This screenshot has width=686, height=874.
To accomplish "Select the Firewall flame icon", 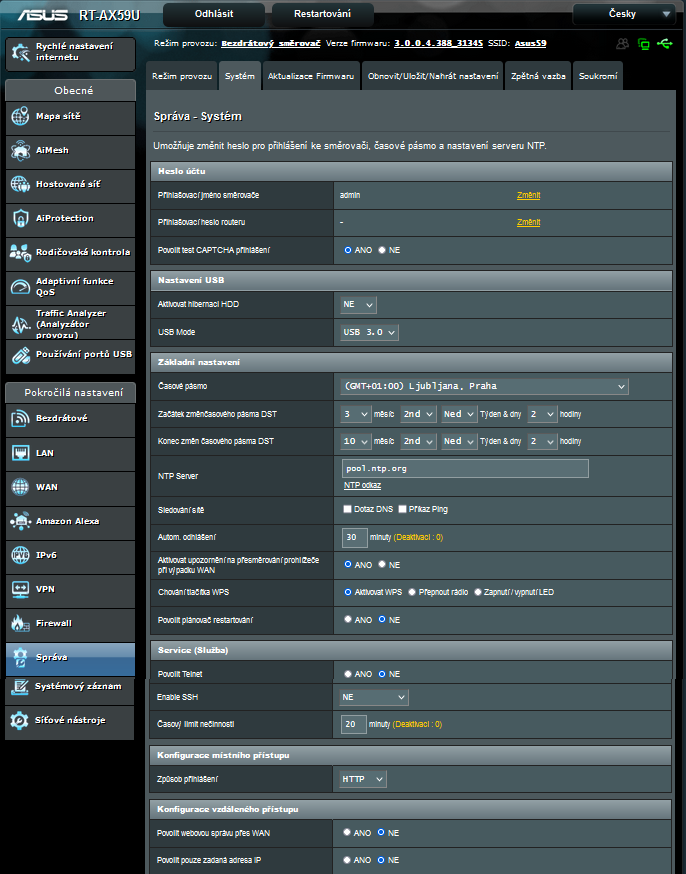I will (20, 624).
